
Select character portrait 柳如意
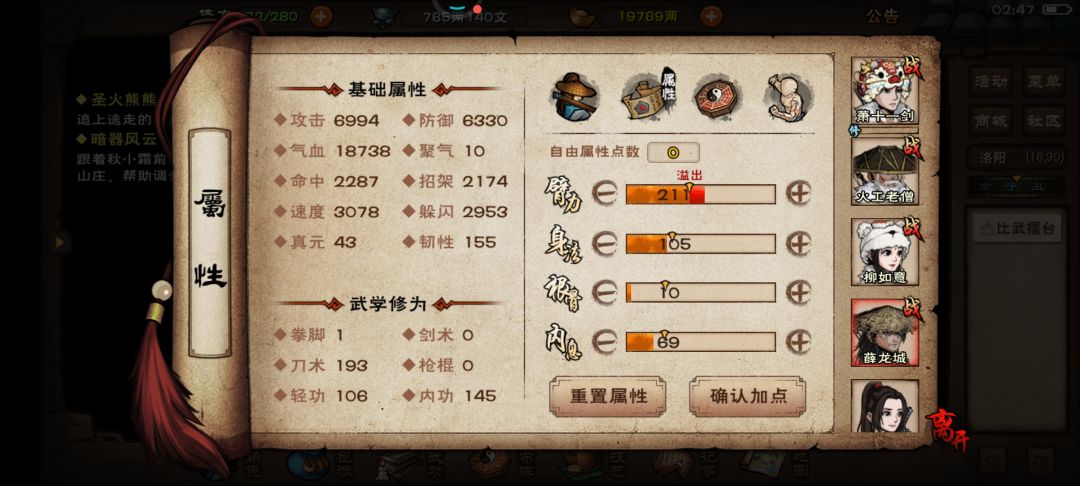click(x=884, y=252)
